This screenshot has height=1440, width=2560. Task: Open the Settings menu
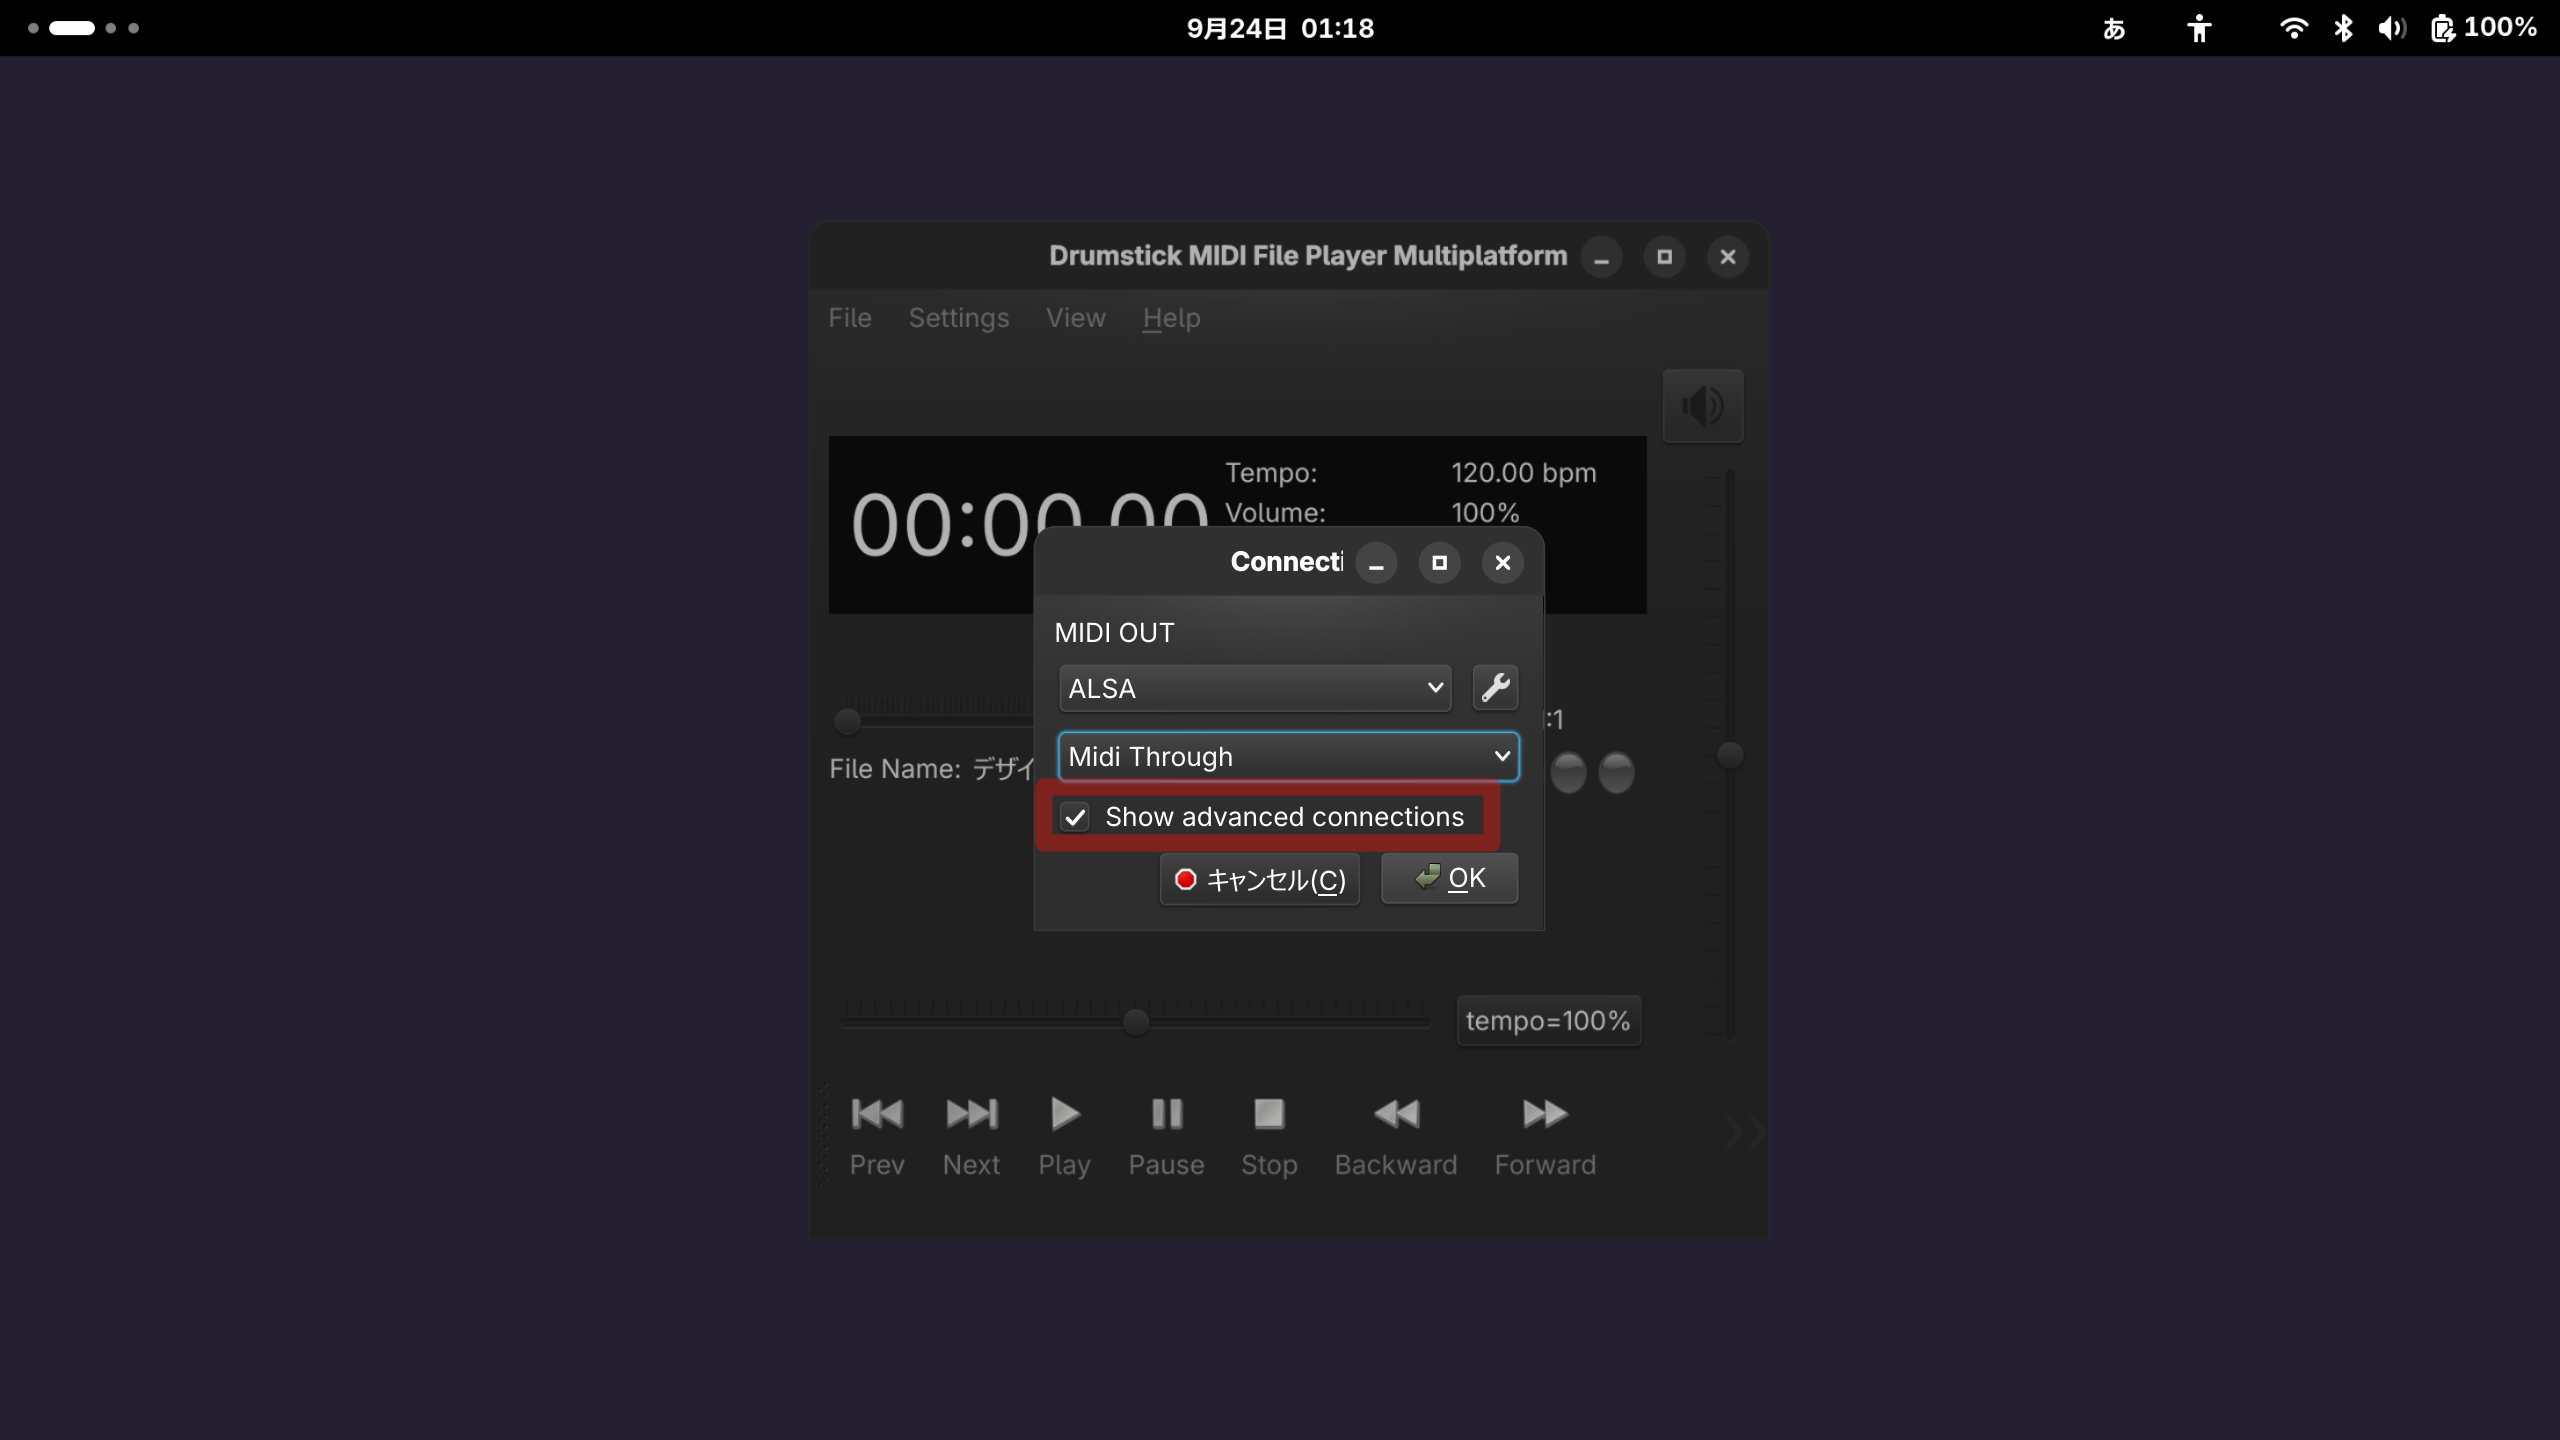[x=958, y=318]
